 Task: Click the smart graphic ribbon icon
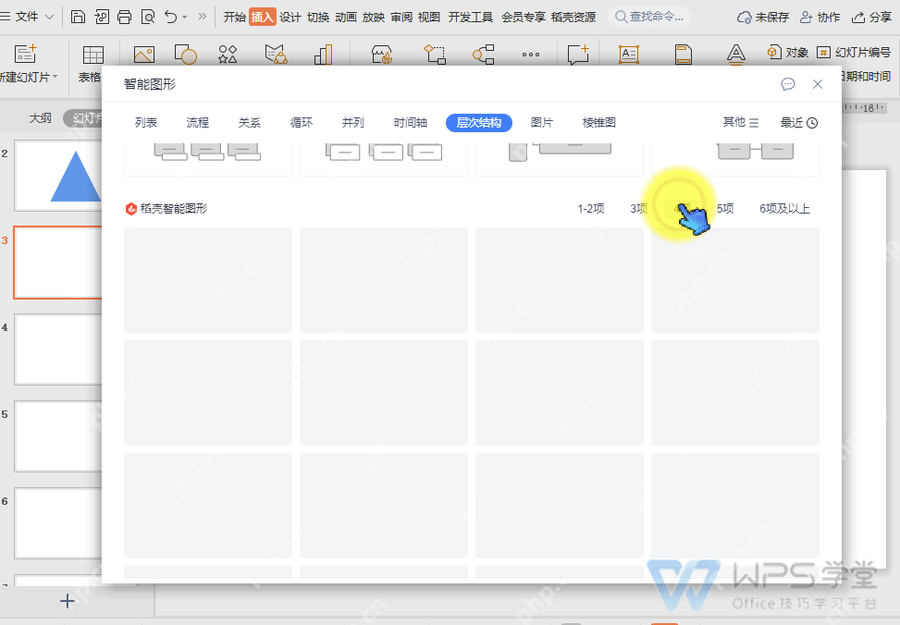[x=276, y=55]
